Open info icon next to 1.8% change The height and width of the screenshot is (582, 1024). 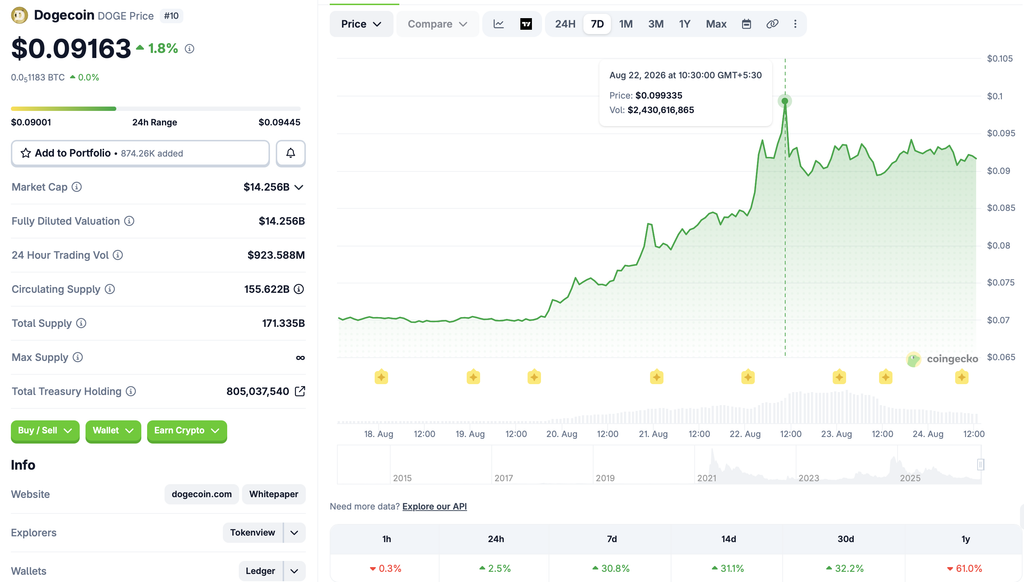pyautogui.click(x=189, y=48)
